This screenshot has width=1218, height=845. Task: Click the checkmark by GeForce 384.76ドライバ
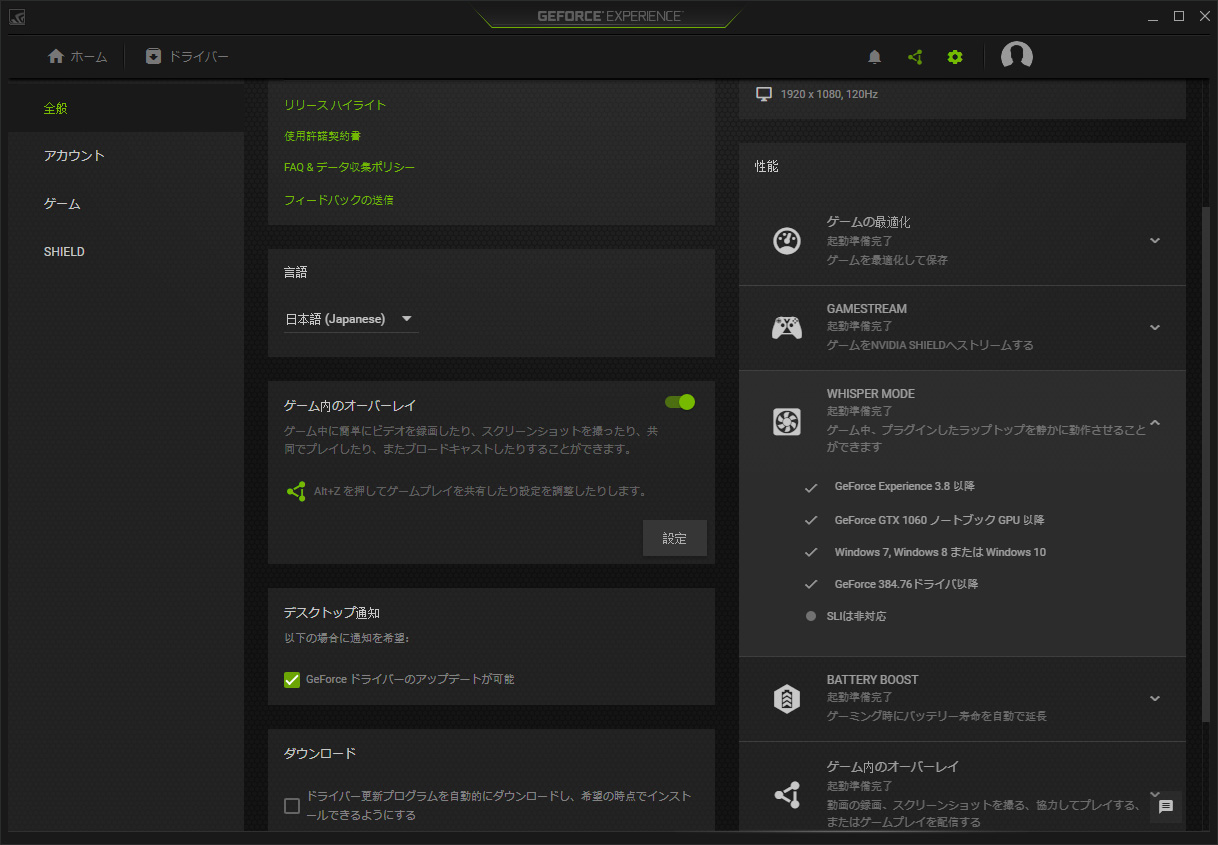pyautogui.click(x=811, y=585)
